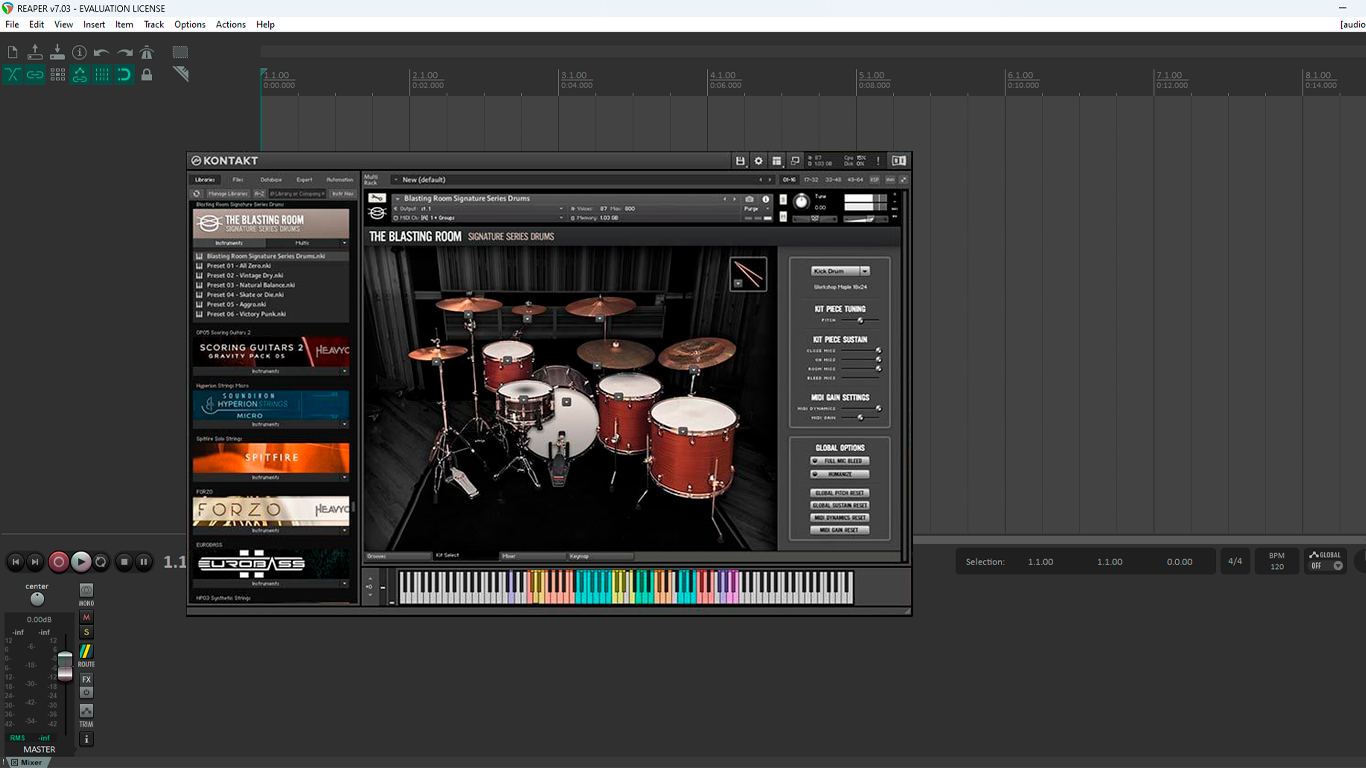Redo the last action in REAPER
The image size is (1366, 768).
[124, 52]
